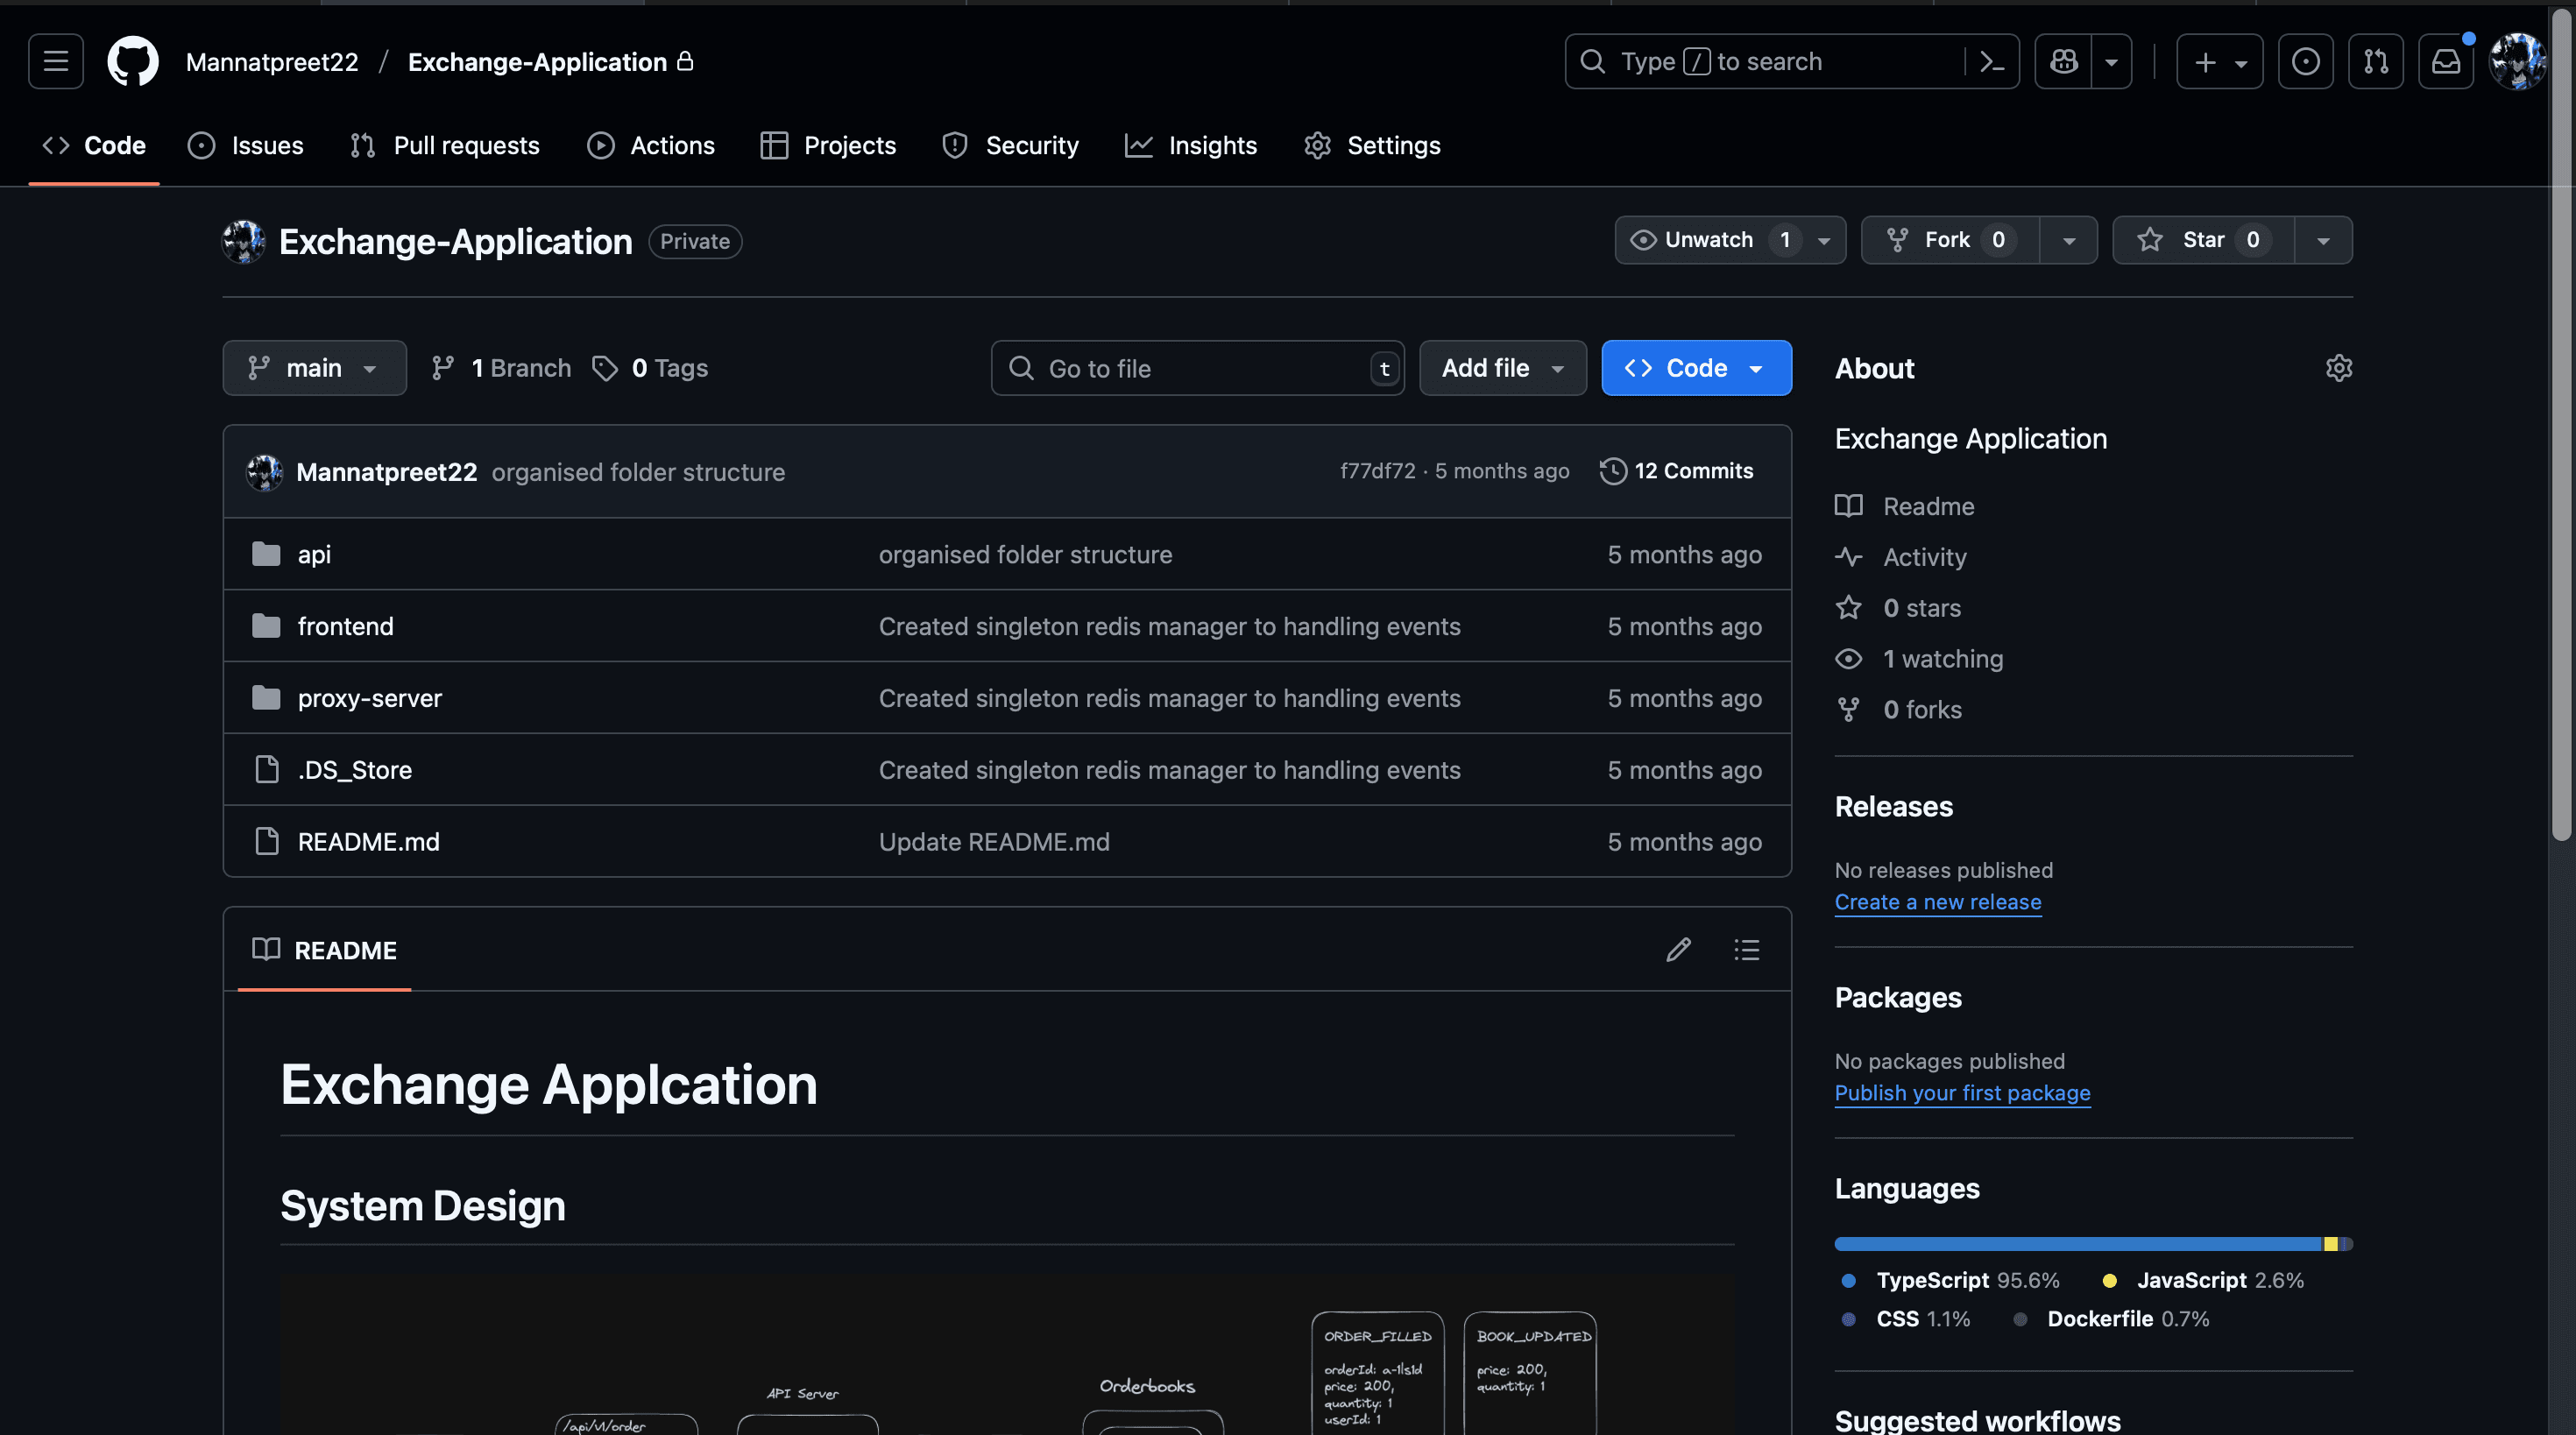Screen dimensions: 2576x1435
Task: Open the proxy-server folder
Action: [370, 698]
